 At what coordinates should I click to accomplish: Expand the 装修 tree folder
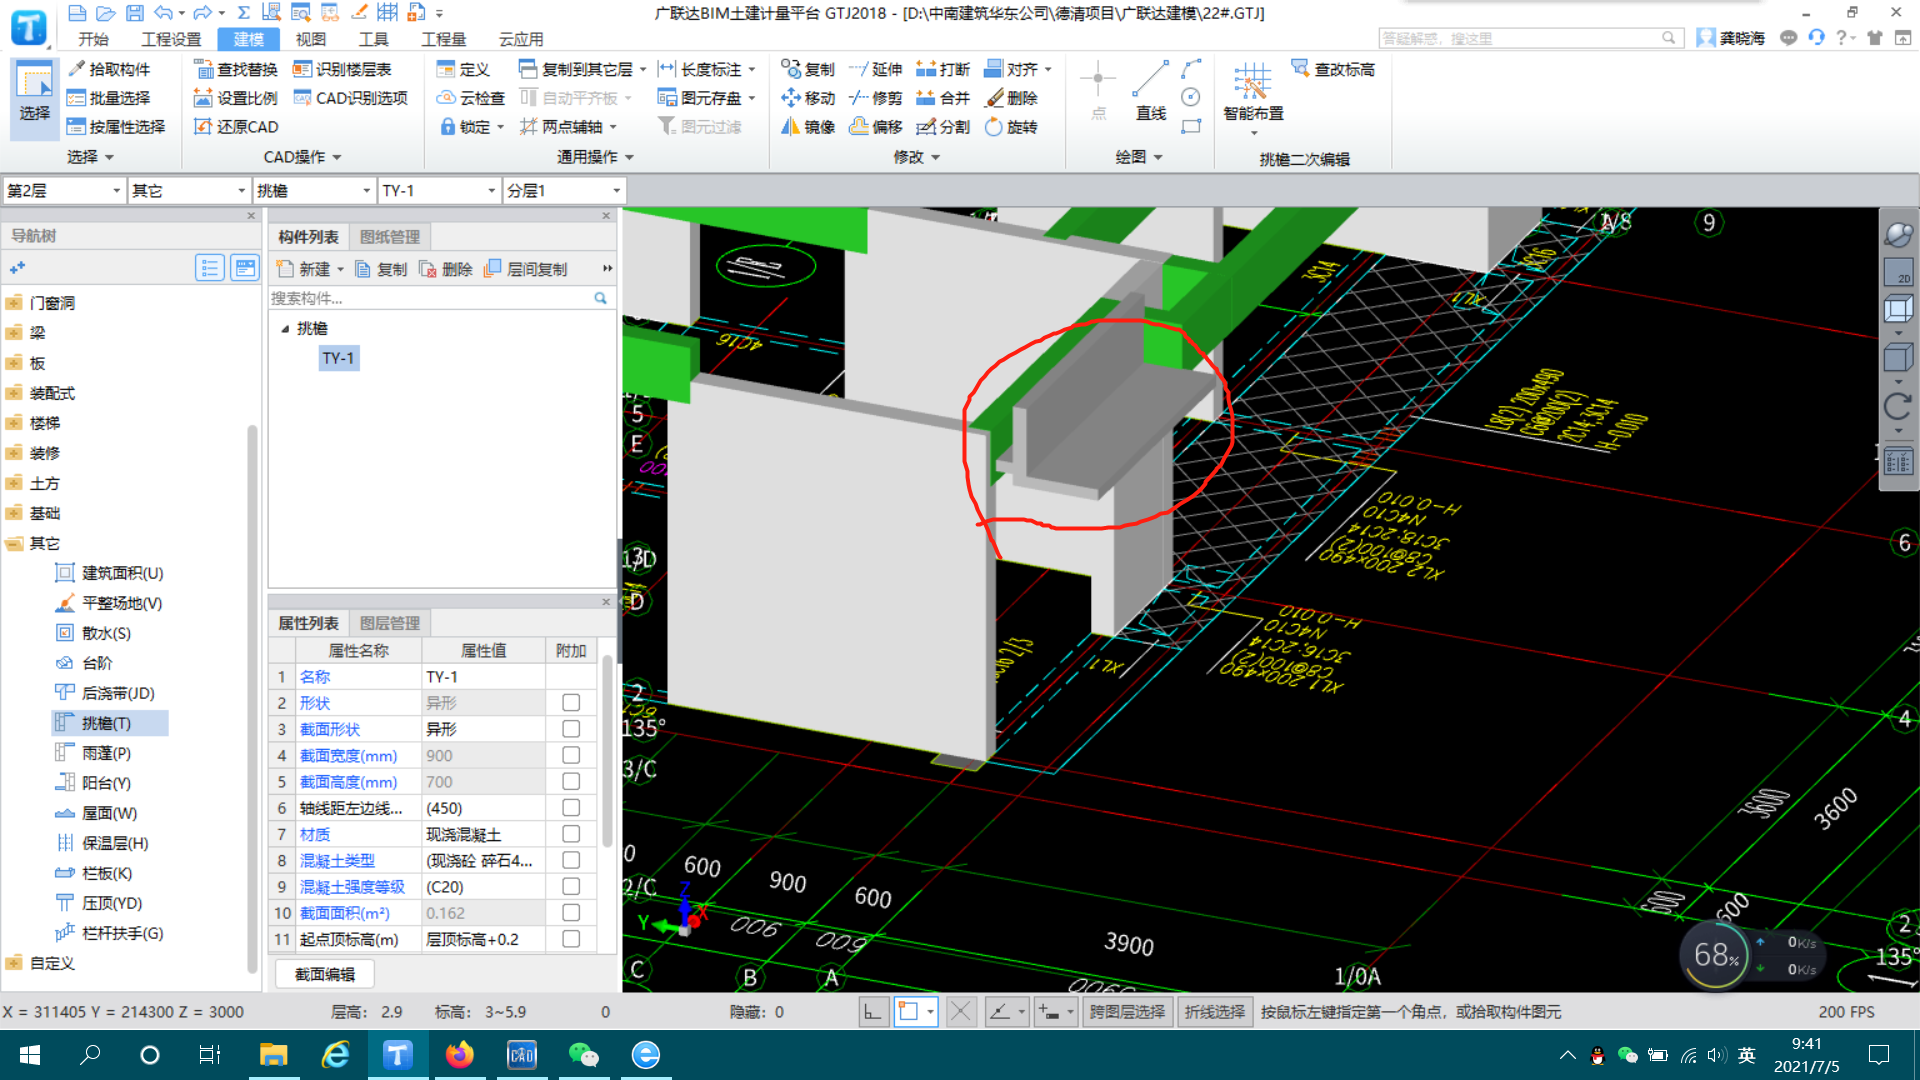coord(14,453)
